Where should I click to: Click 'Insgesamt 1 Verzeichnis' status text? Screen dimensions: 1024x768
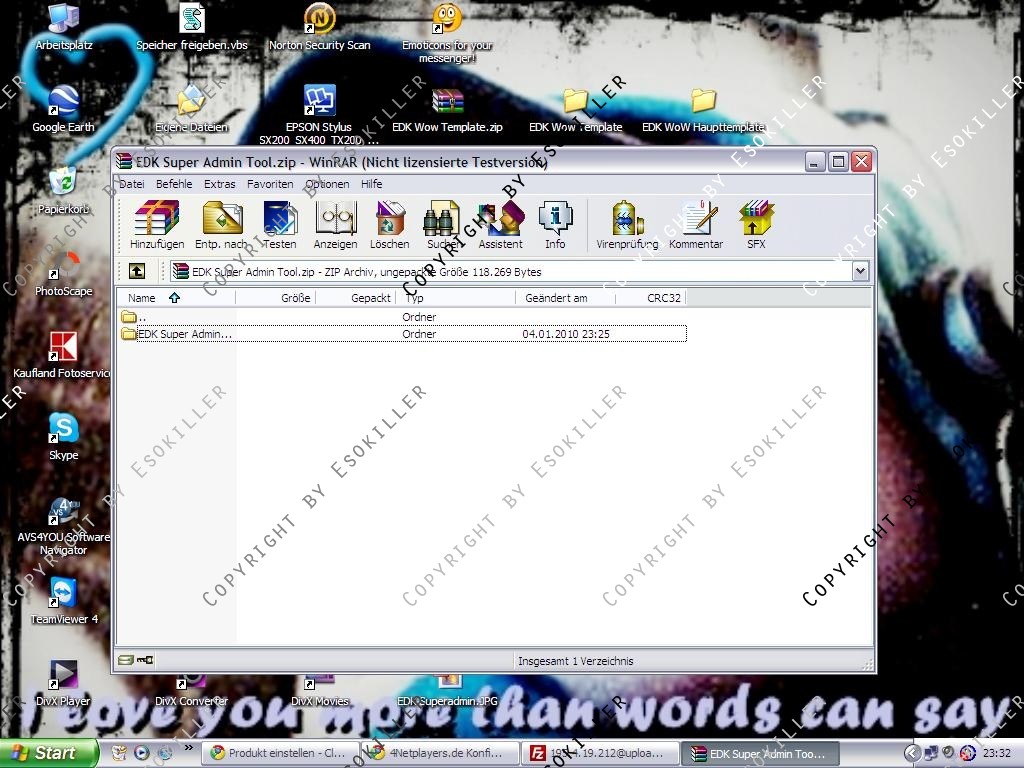[575, 661]
